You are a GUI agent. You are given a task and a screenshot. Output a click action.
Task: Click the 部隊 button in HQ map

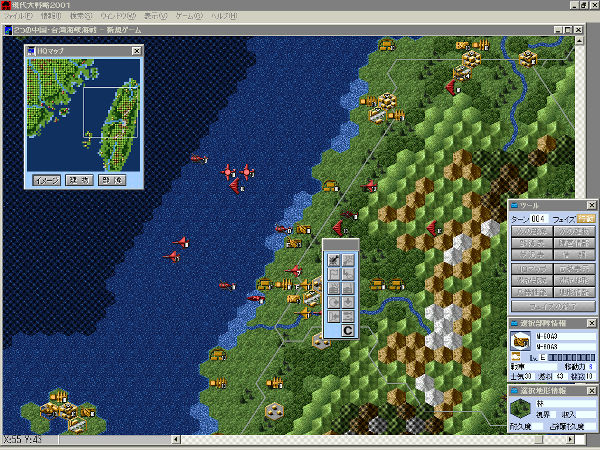(112, 180)
